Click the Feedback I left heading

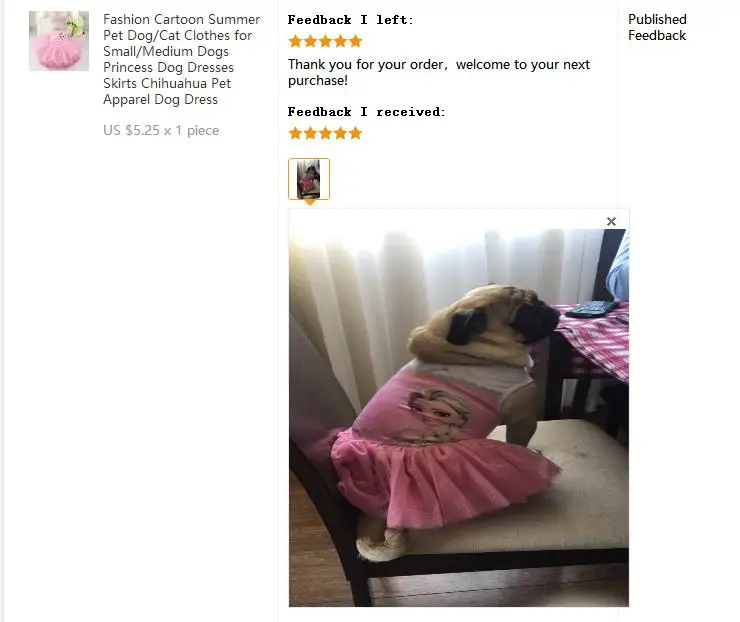pyautogui.click(x=350, y=20)
